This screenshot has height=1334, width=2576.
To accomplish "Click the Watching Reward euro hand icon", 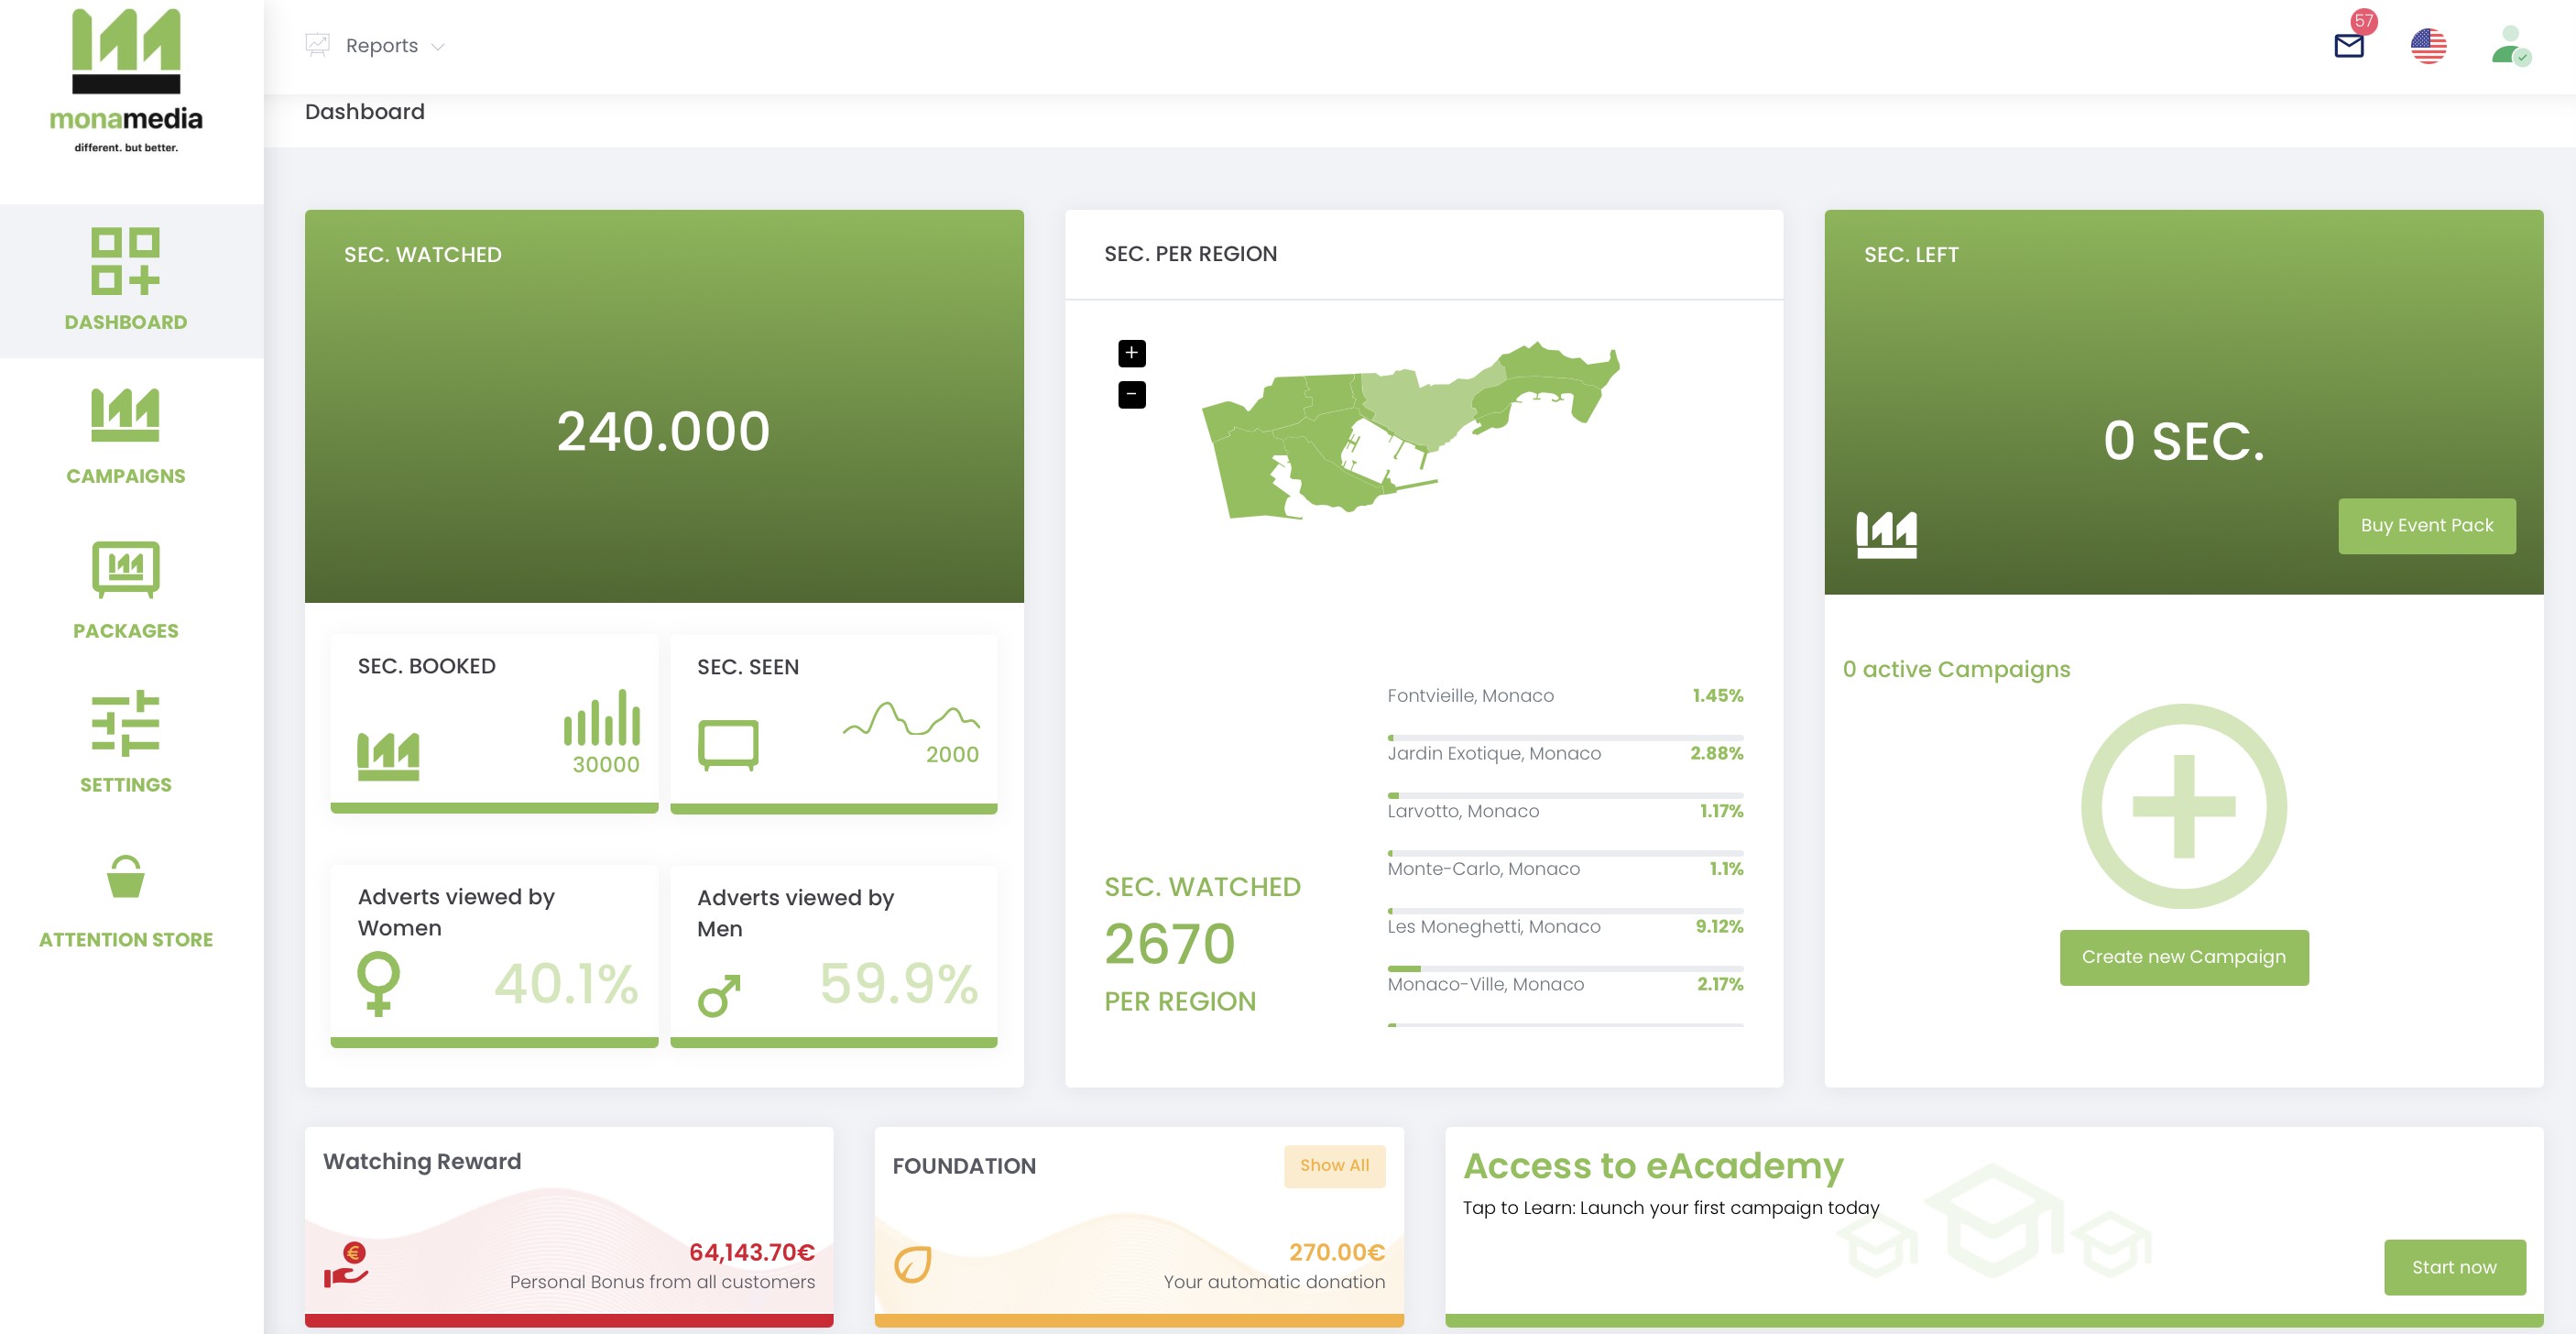I will tap(346, 1265).
